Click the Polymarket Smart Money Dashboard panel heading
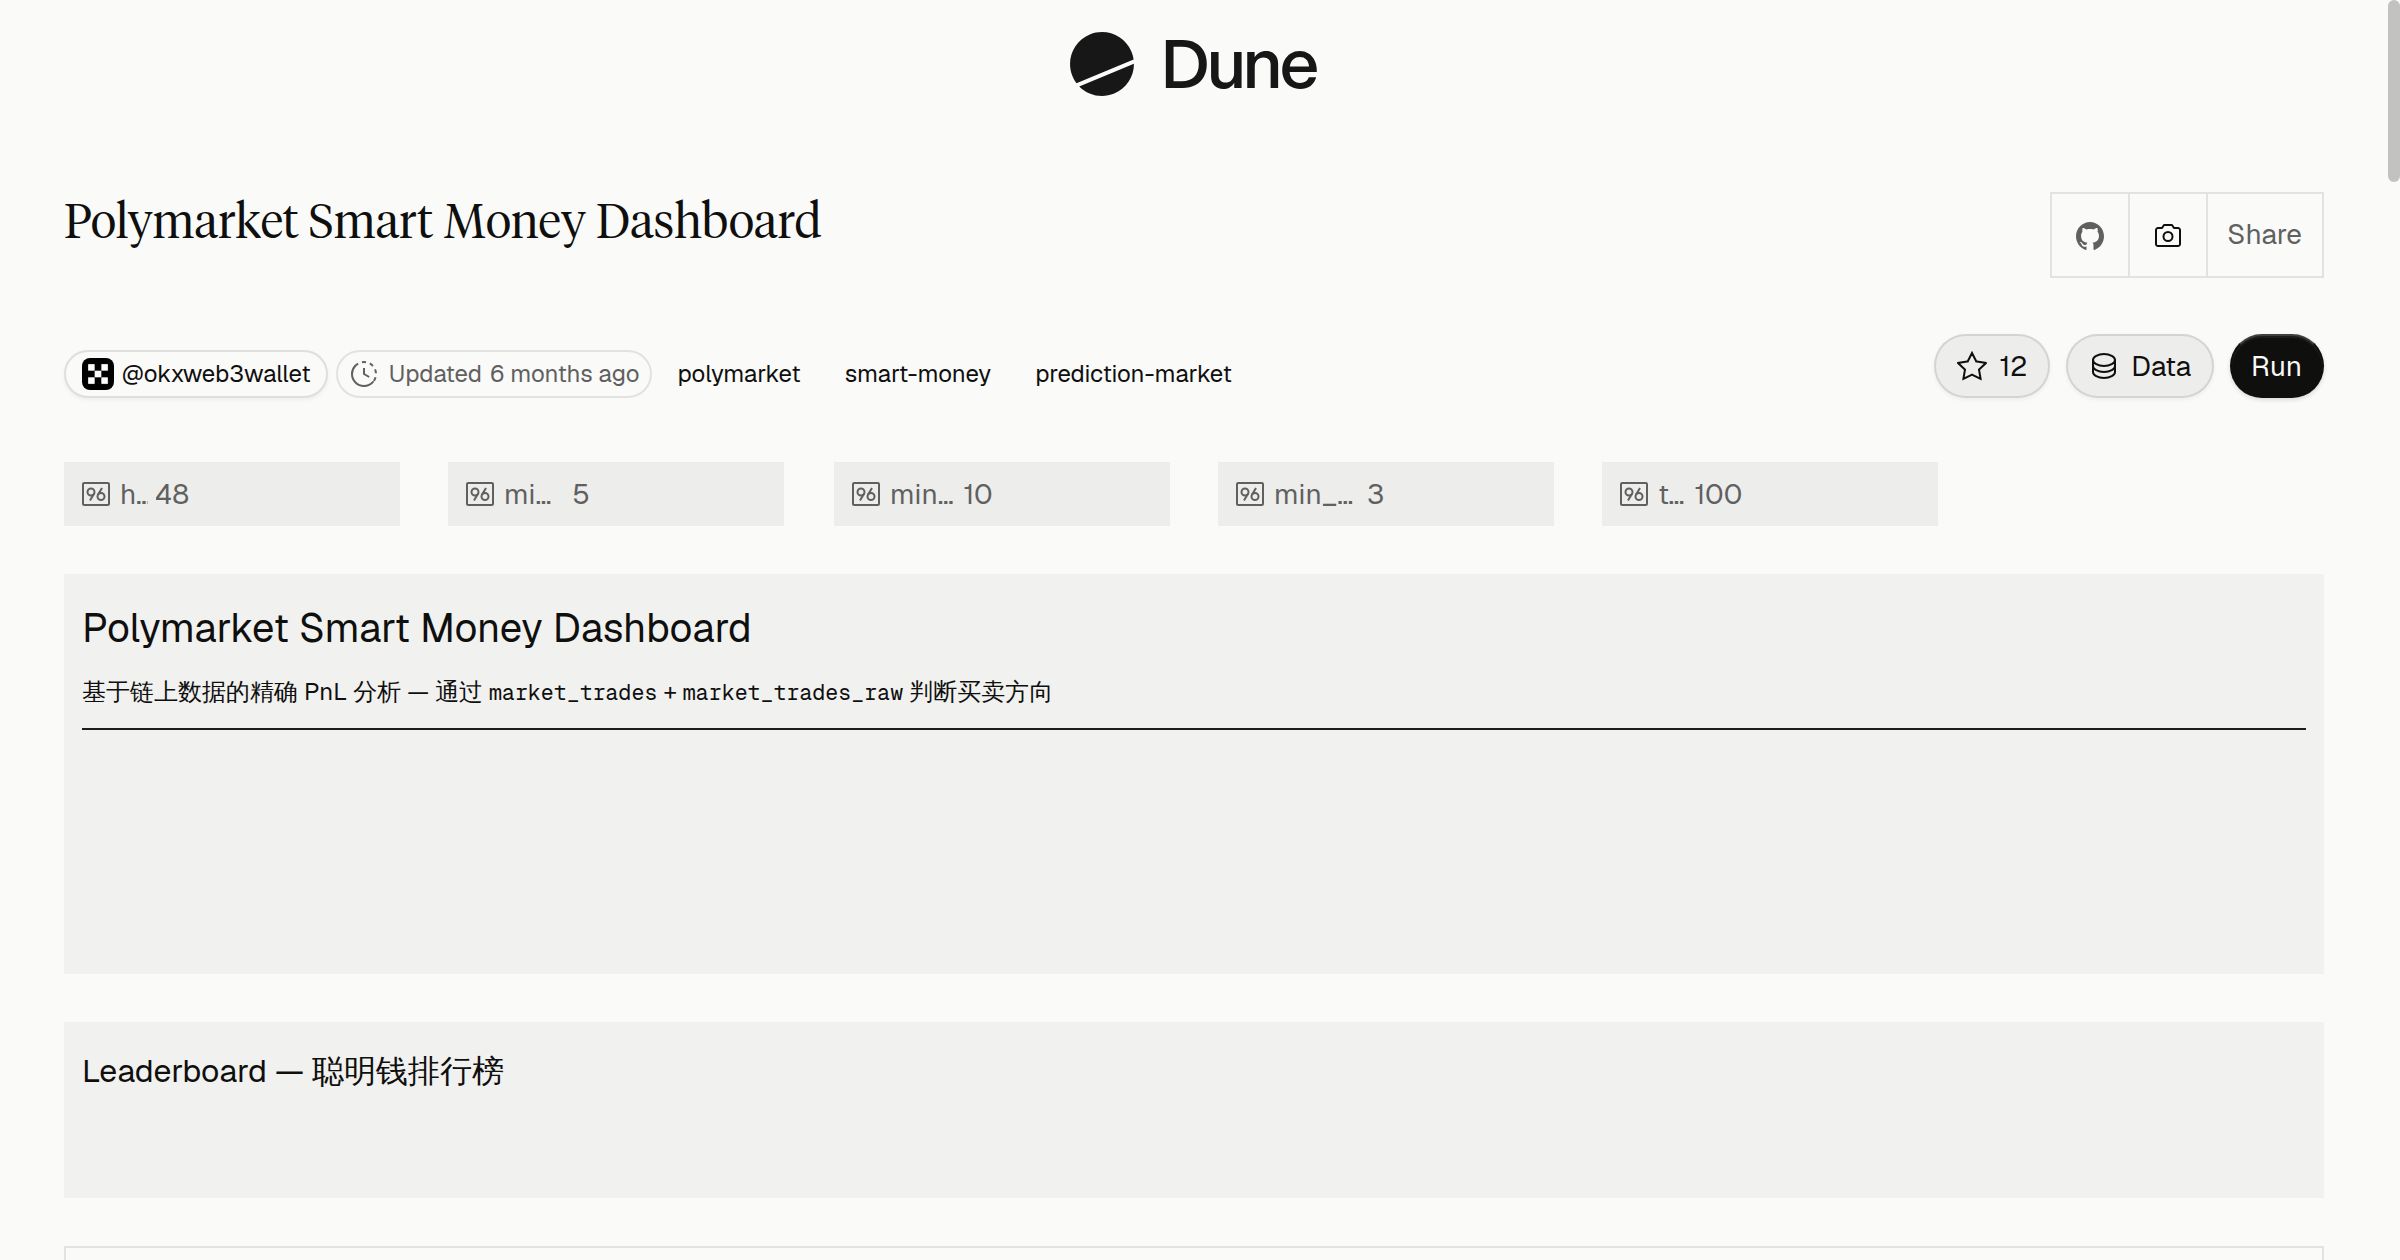Image resolution: width=2400 pixels, height=1260 pixels. pos(416,628)
